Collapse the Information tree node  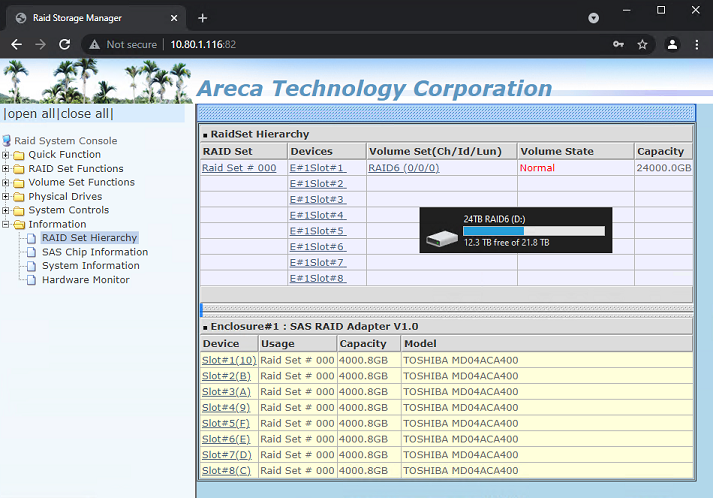[x=5, y=224]
